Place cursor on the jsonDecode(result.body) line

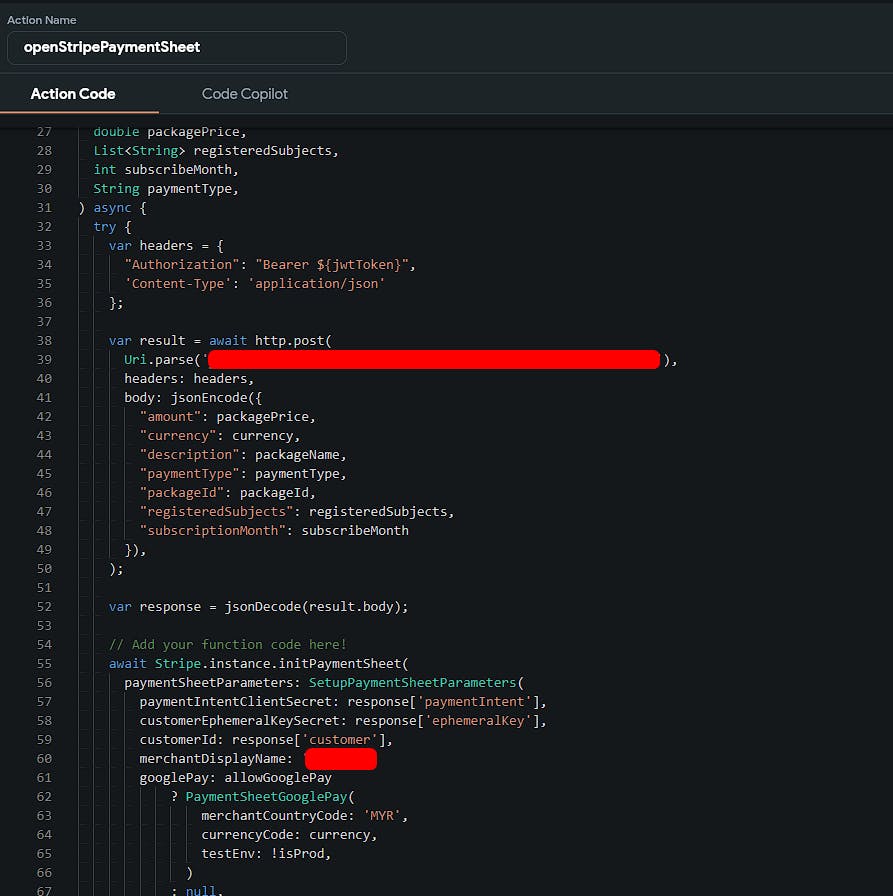point(258,607)
